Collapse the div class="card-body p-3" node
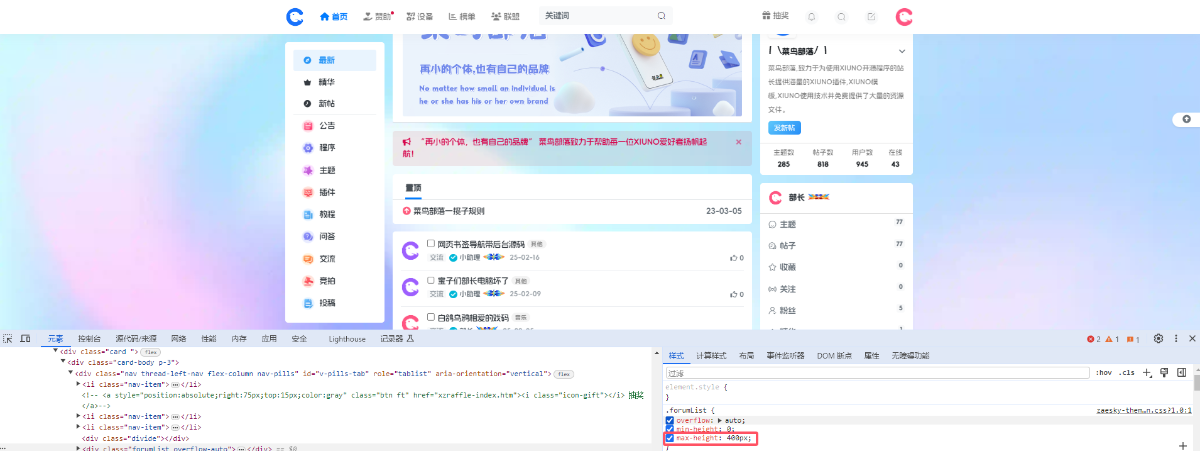Image resolution: width=1200 pixels, height=451 pixels. pyautogui.click(x=62, y=362)
